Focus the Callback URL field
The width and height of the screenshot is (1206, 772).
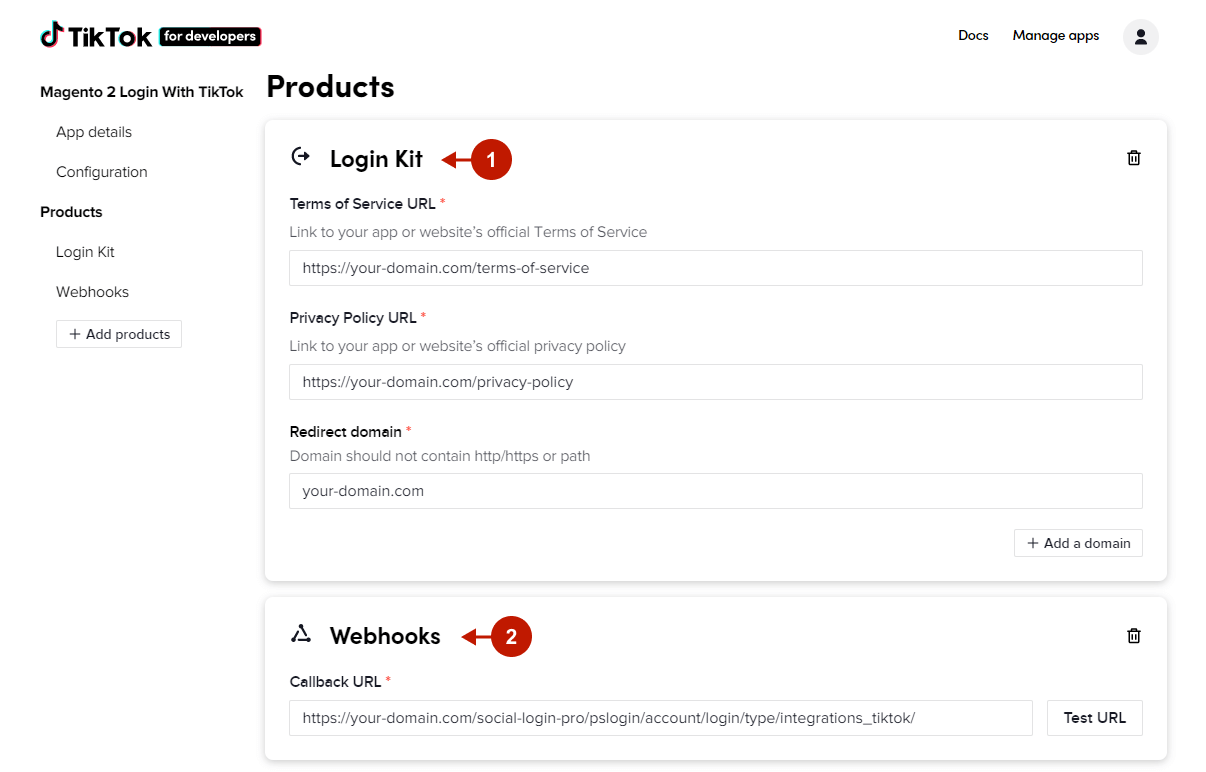pos(661,718)
